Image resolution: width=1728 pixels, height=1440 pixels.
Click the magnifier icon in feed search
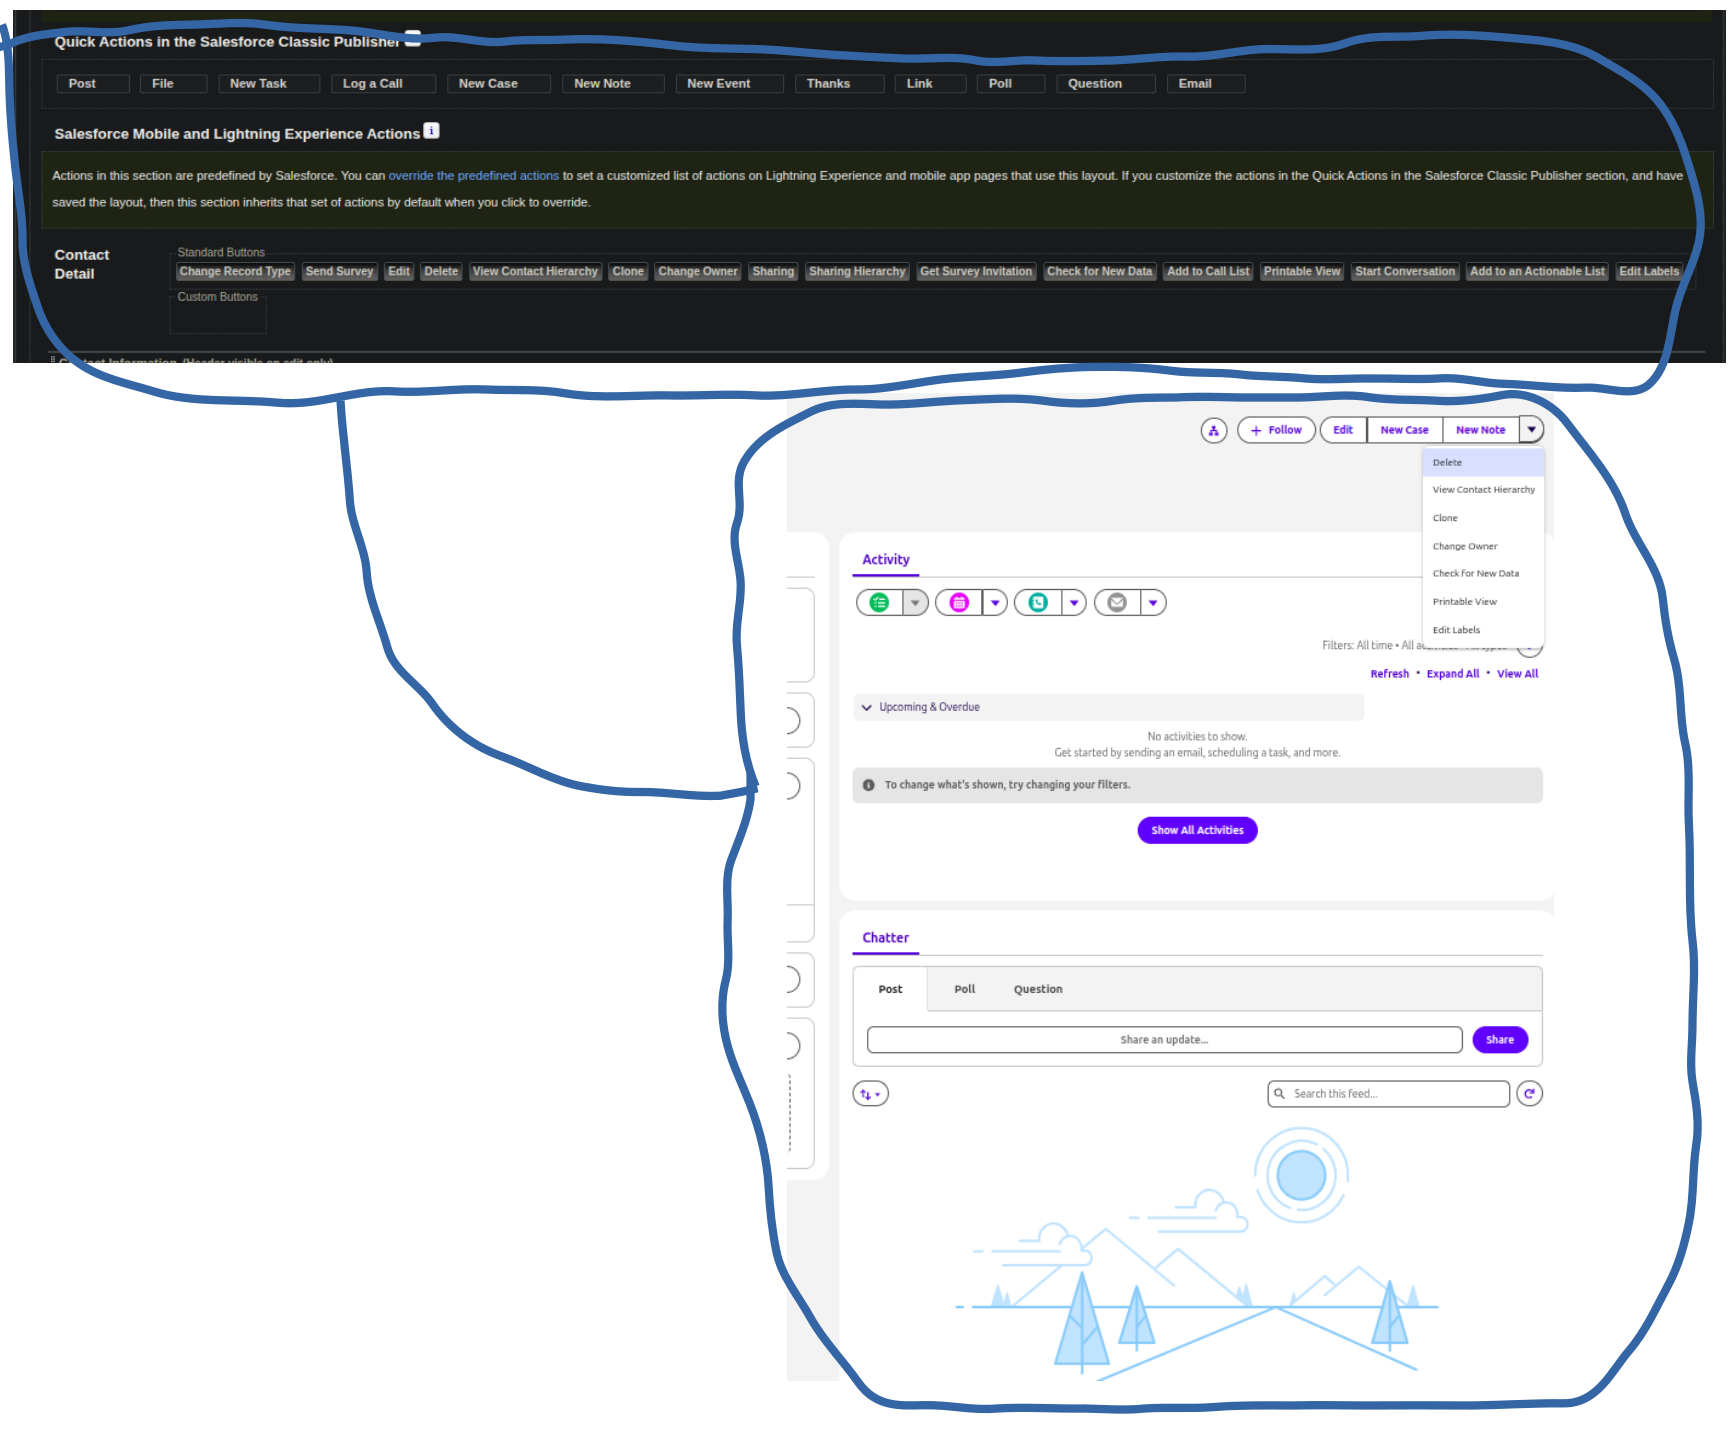(x=1279, y=1094)
